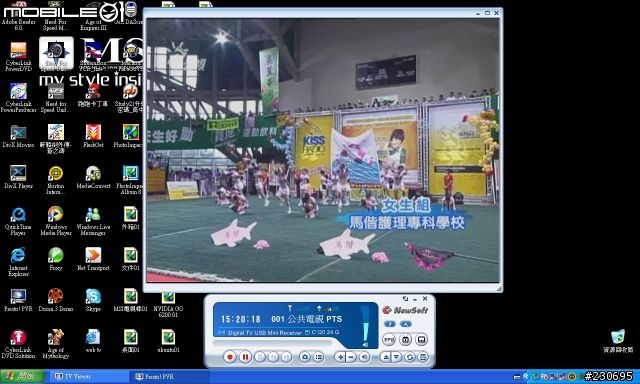This screenshot has width=640, height=384.
Task: Click the Rewind button in PVR panel
Action: click(x=273, y=357)
